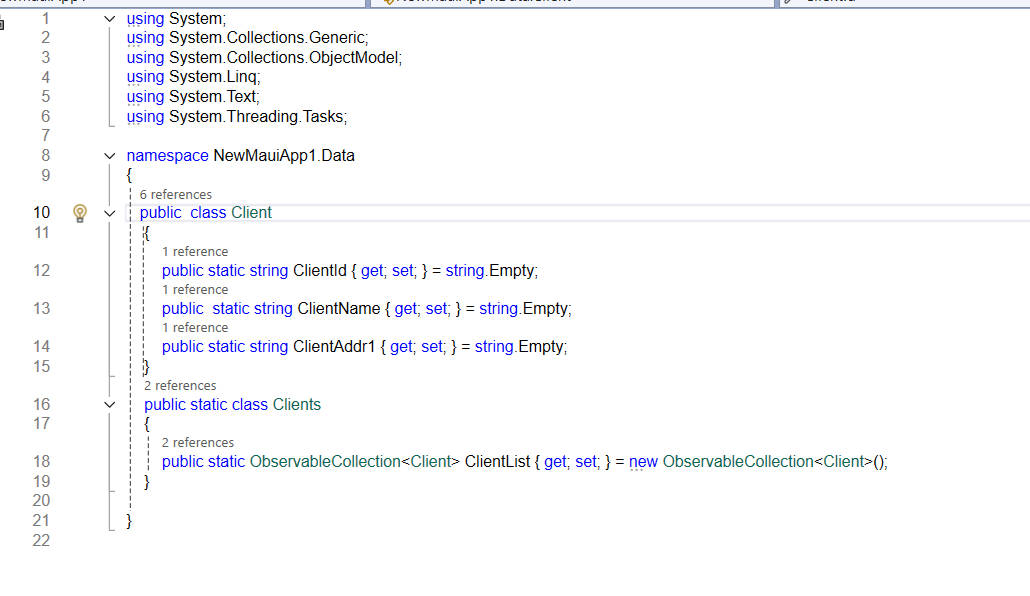
Task: Click line number 22 in the margin
Action: click(41, 541)
